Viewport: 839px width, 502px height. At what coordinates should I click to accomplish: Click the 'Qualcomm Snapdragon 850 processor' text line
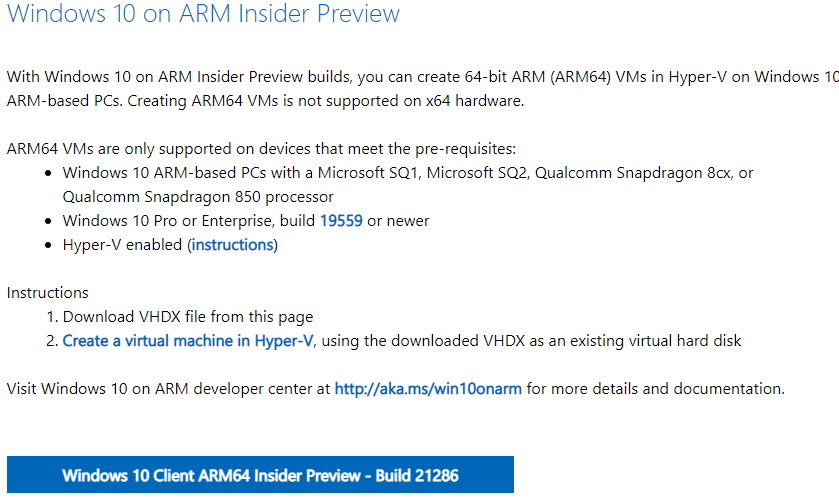pyautogui.click(x=198, y=197)
